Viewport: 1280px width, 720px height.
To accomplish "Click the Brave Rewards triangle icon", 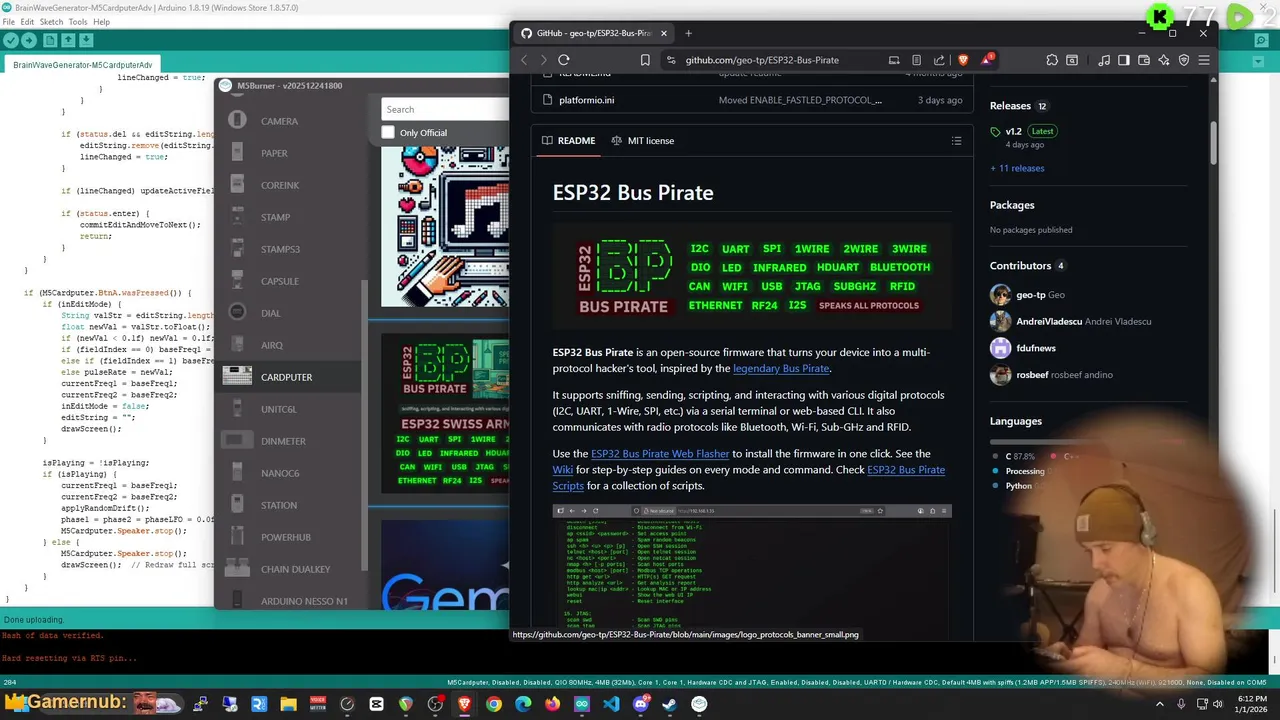I will click(x=986, y=60).
